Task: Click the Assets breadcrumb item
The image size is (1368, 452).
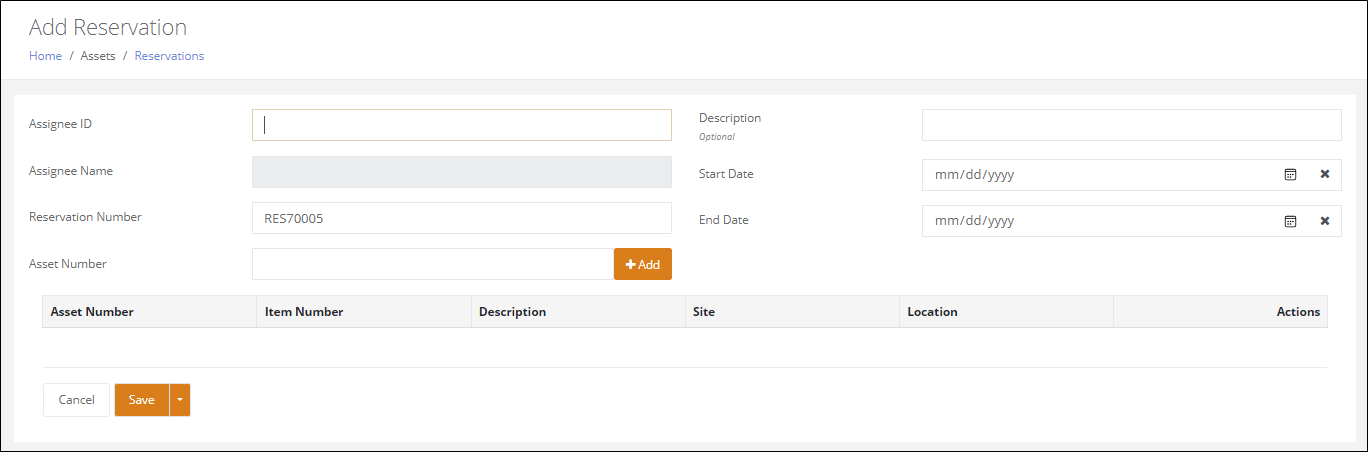Action: point(98,56)
